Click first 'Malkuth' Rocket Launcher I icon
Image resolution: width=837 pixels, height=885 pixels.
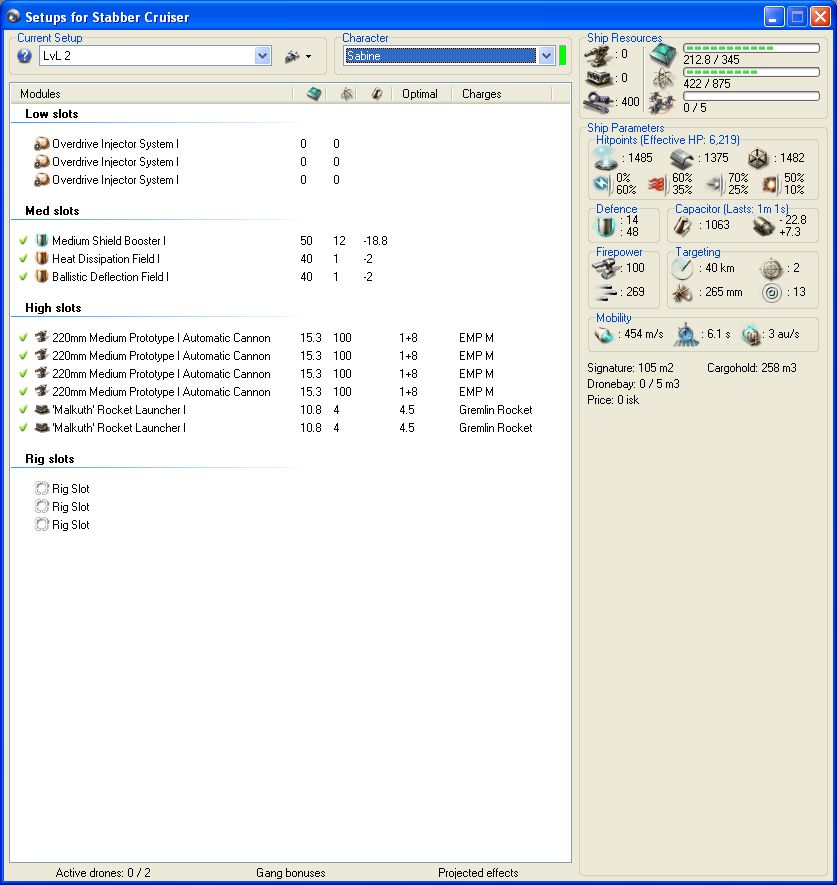coord(41,410)
